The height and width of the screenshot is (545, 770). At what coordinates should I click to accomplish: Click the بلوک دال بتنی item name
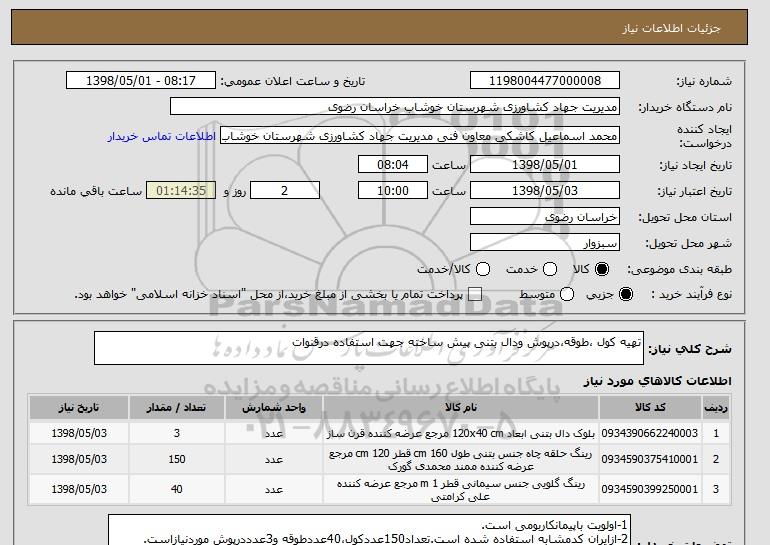(x=461, y=434)
